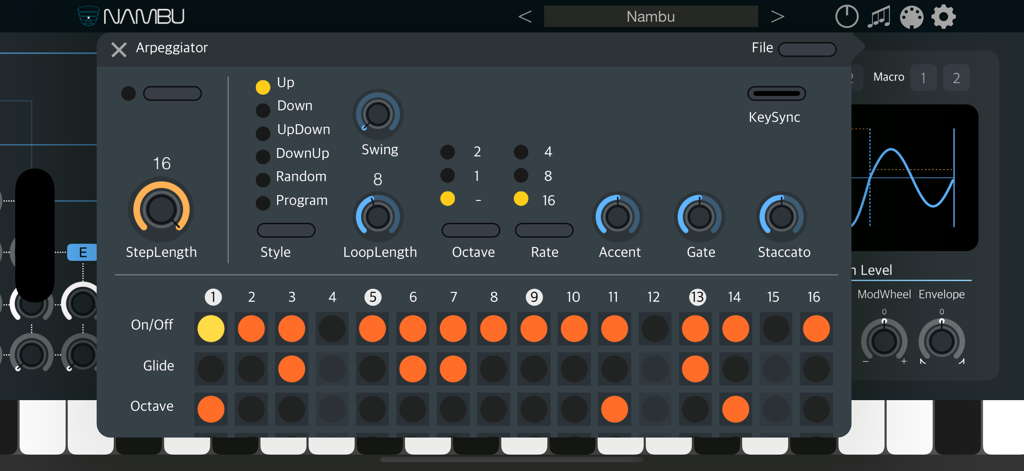Click the blue E button on left
1024x471 pixels.
click(83, 252)
